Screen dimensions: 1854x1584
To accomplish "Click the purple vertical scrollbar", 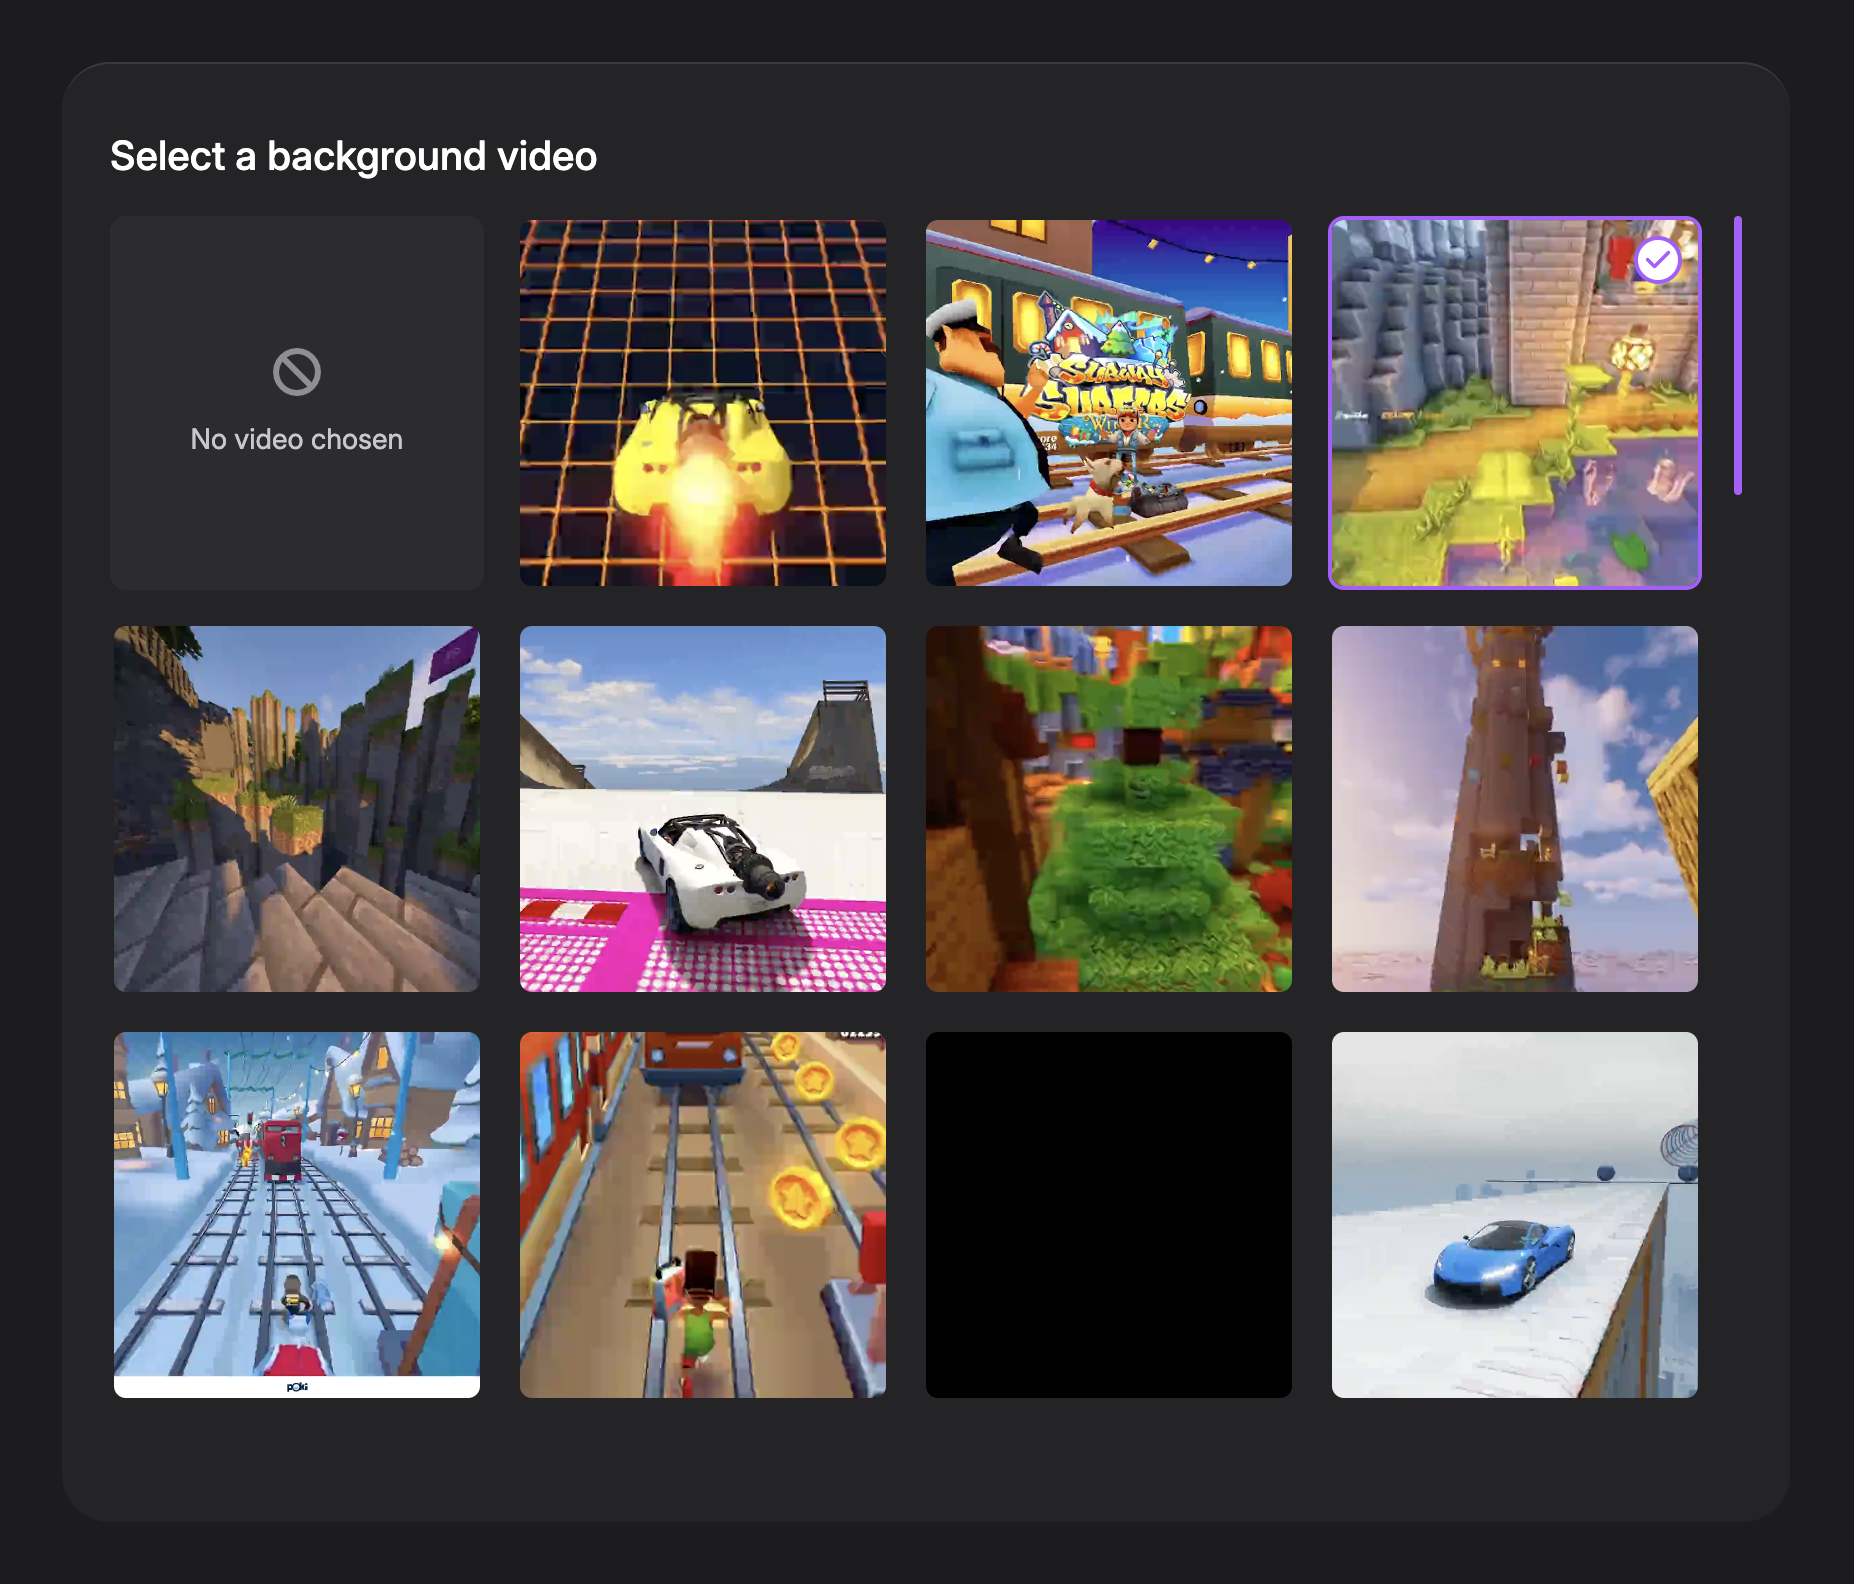I will [x=1738, y=355].
